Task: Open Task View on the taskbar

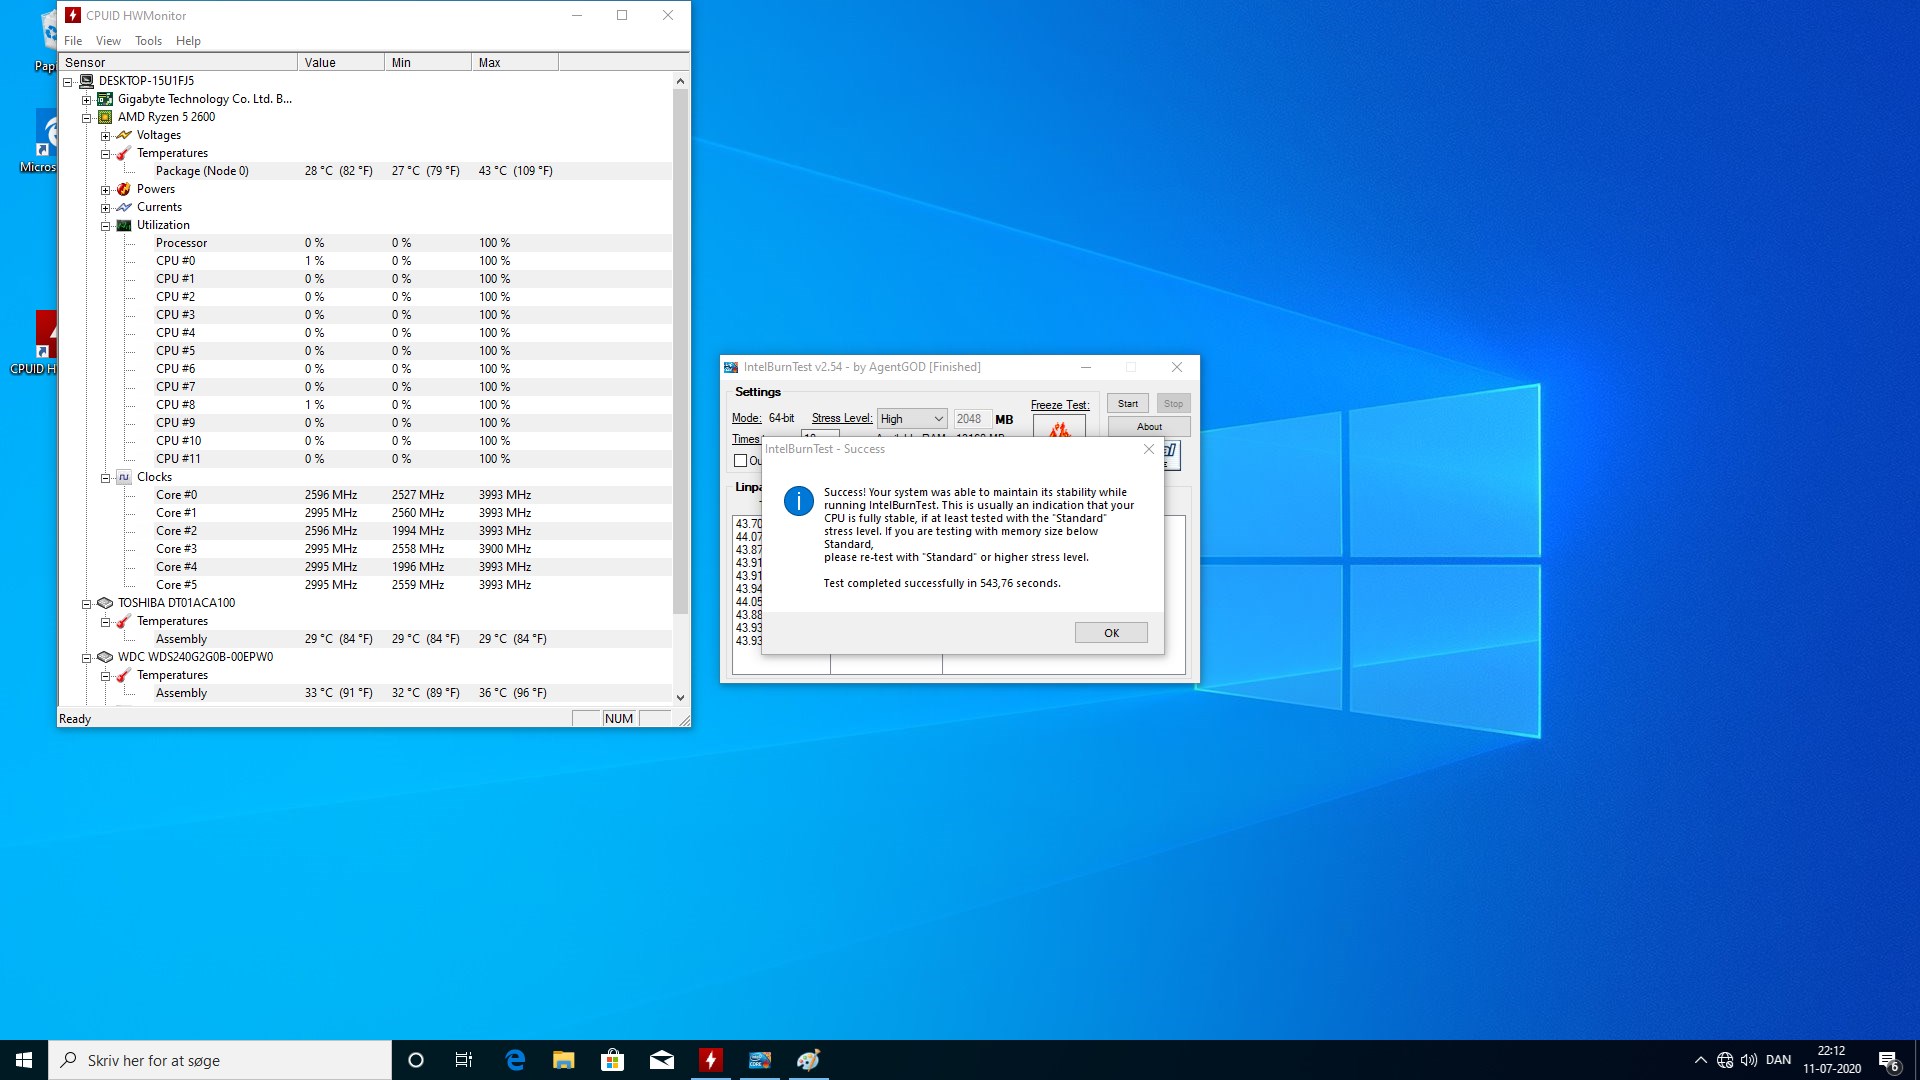Action: click(464, 1060)
